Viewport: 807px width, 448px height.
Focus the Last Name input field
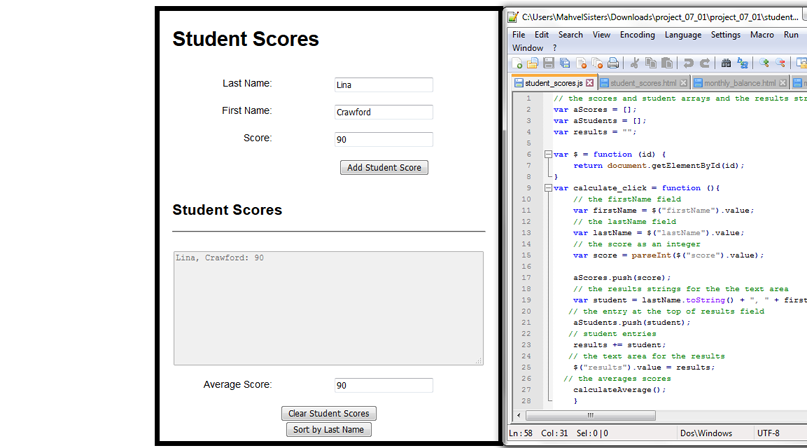pyautogui.click(x=383, y=85)
